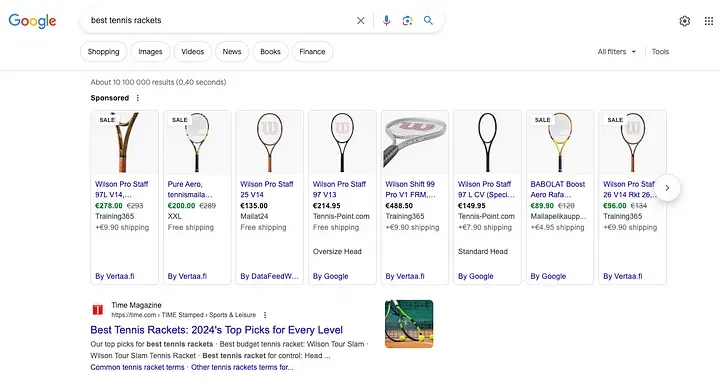Screen dimensions: 720x384
Task: Open the Tools option
Action: [x=660, y=51]
